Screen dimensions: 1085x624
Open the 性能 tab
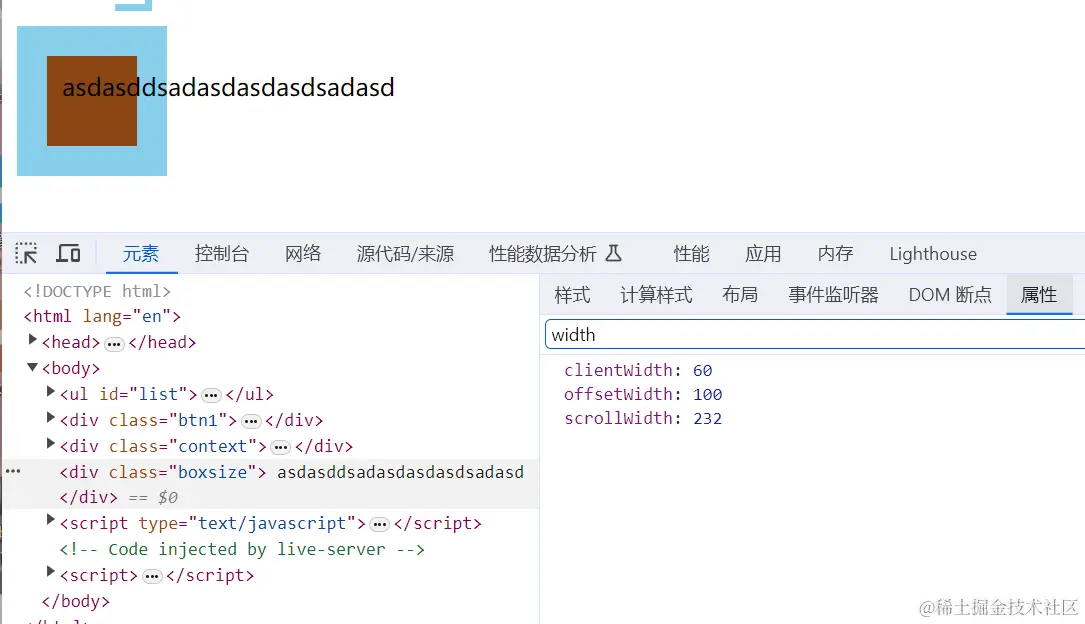[x=691, y=254]
